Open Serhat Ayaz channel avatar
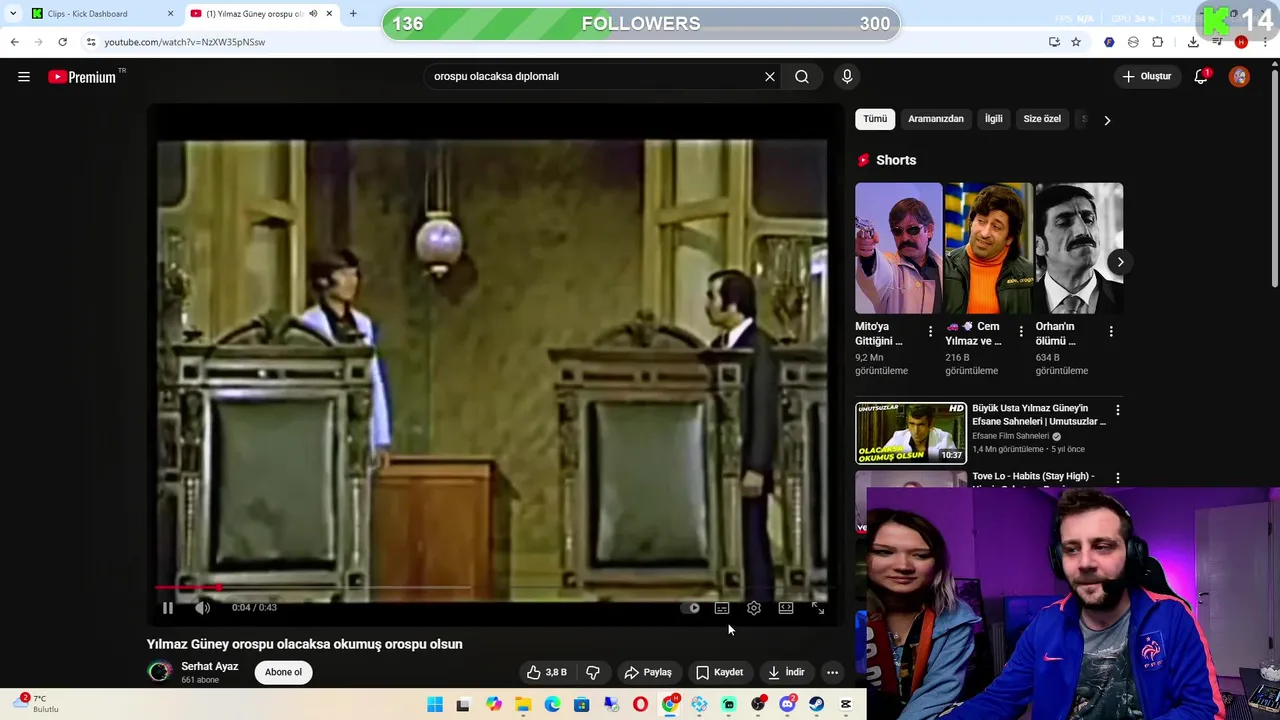 [x=159, y=672]
